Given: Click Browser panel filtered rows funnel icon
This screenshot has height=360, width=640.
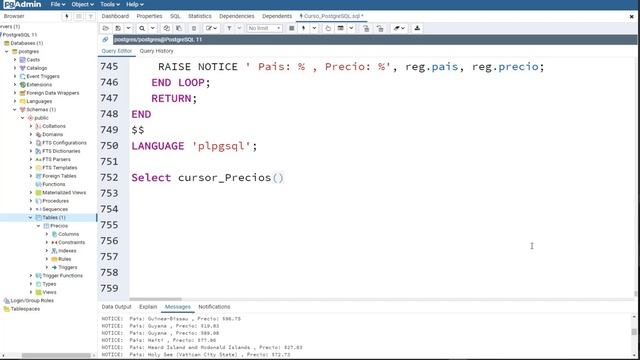Looking at the screenshot, I should click(x=91, y=16).
